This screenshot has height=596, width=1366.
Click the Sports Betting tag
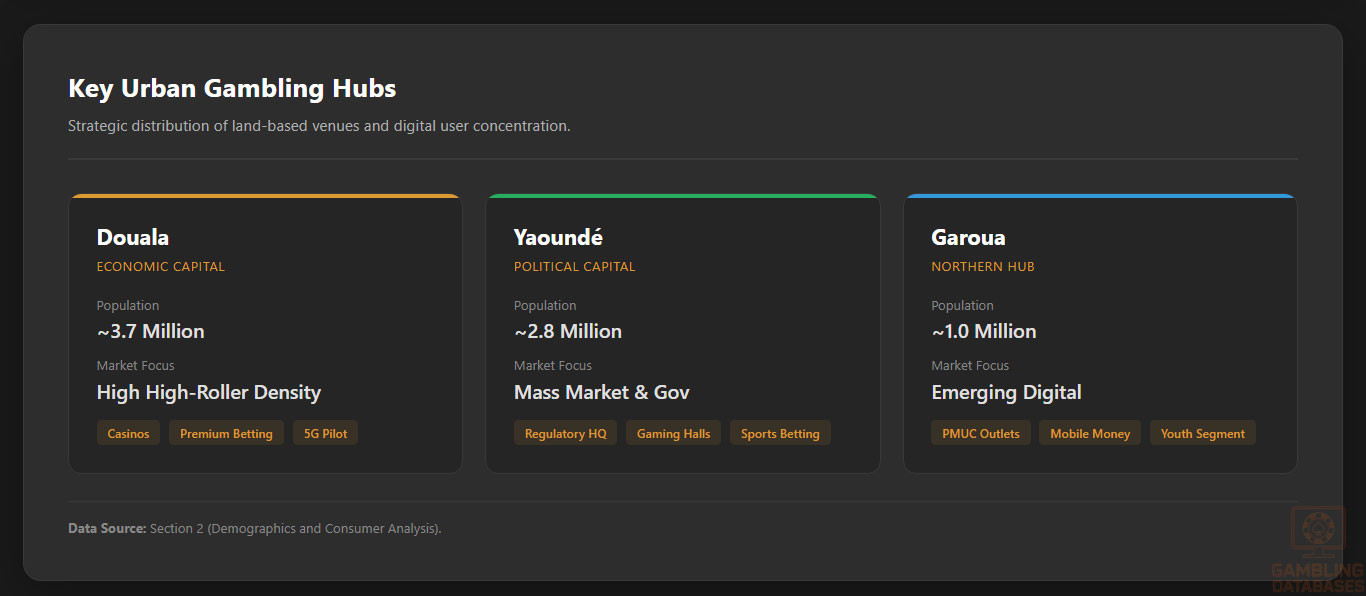780,433
